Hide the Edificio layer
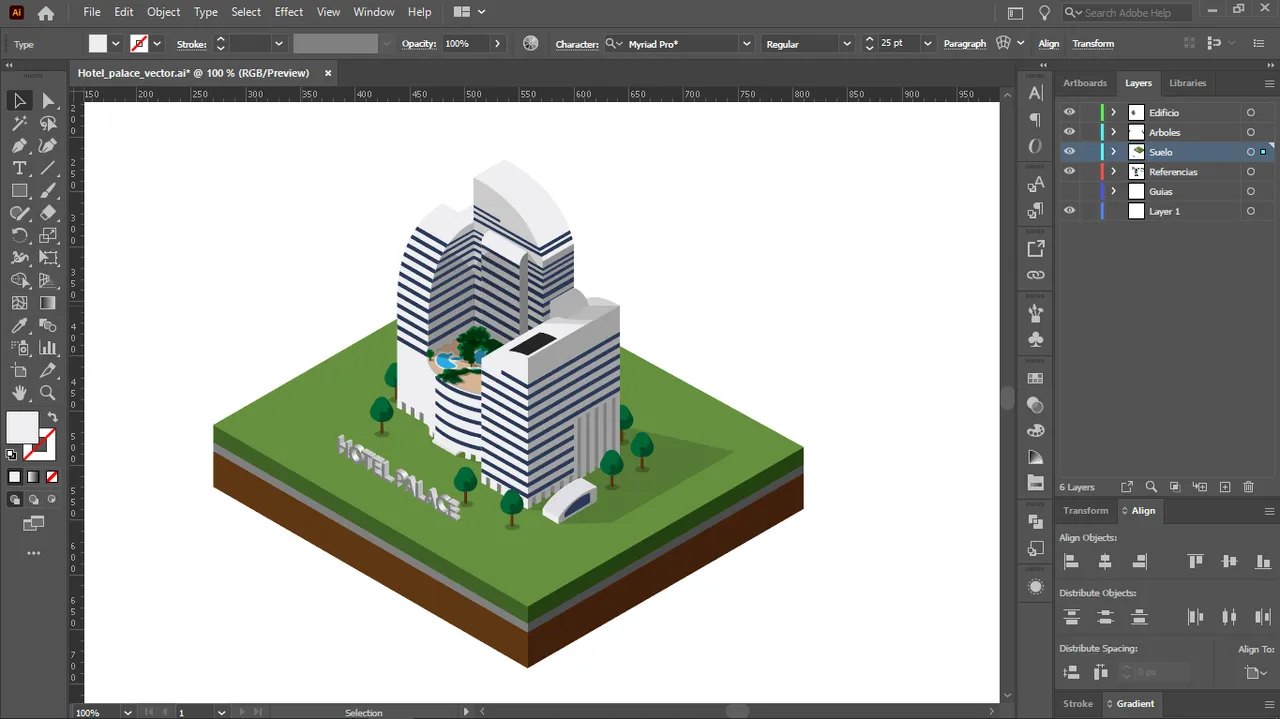This screenshot has width=1280, height=719. tap(1070, 112)
